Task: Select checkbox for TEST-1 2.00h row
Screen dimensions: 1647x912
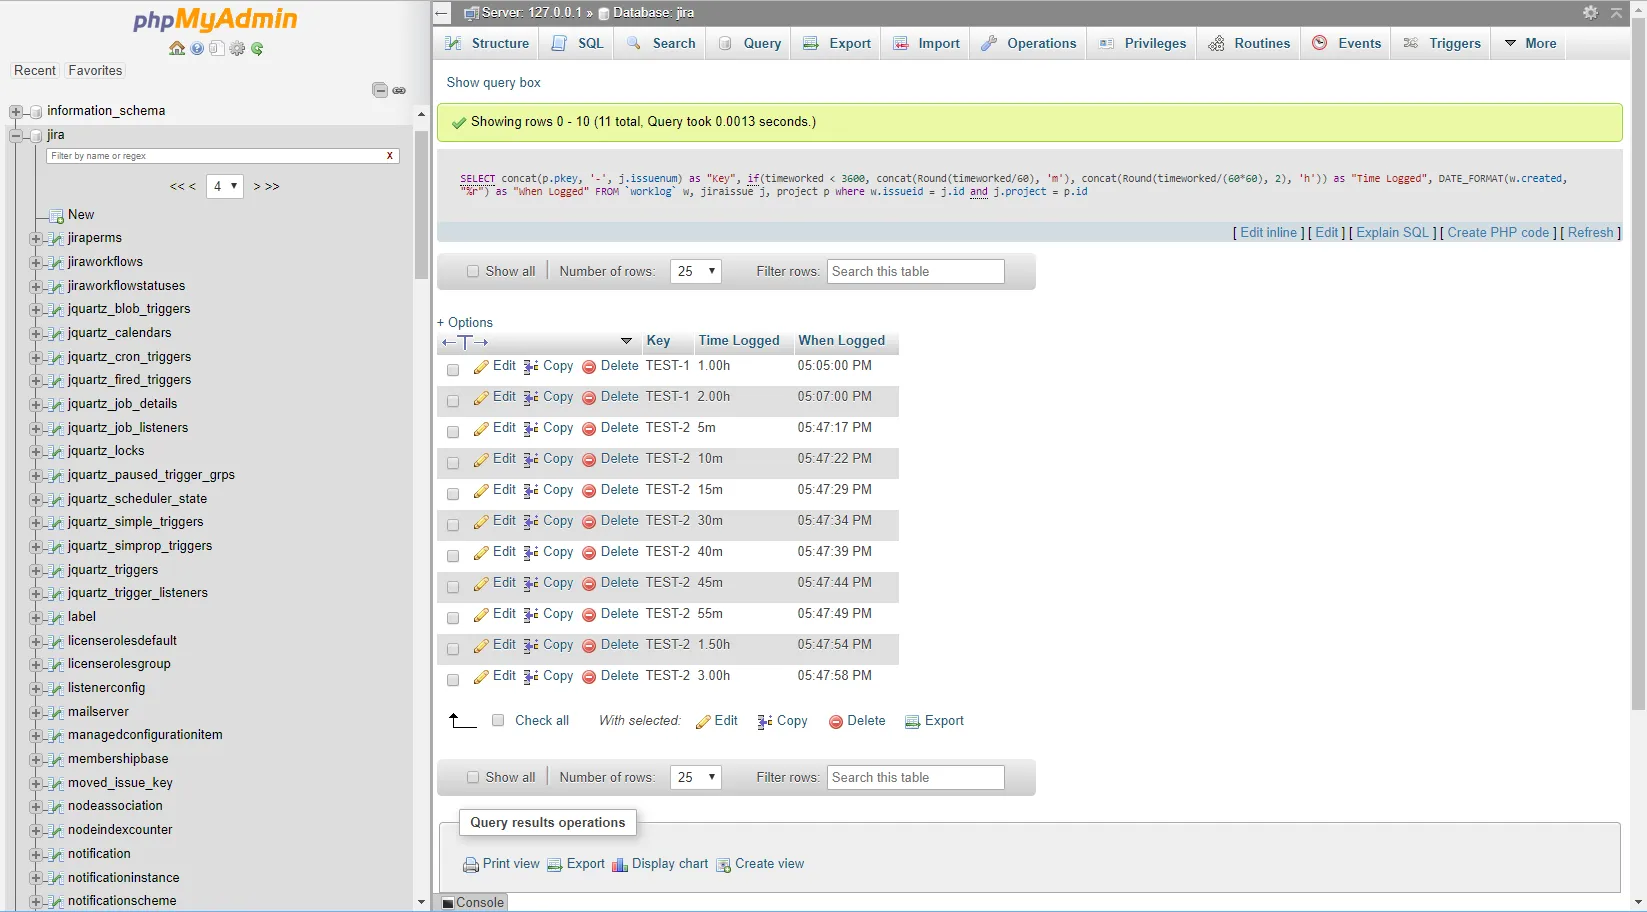Action: pyautogui.click(x=453, y=401)
